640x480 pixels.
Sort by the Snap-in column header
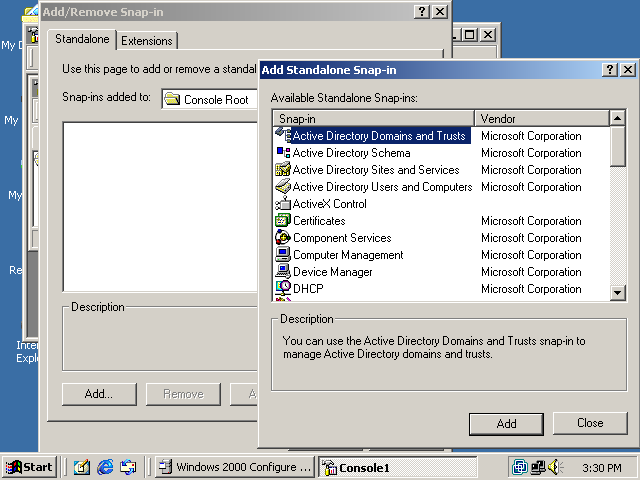coord(373,119)
